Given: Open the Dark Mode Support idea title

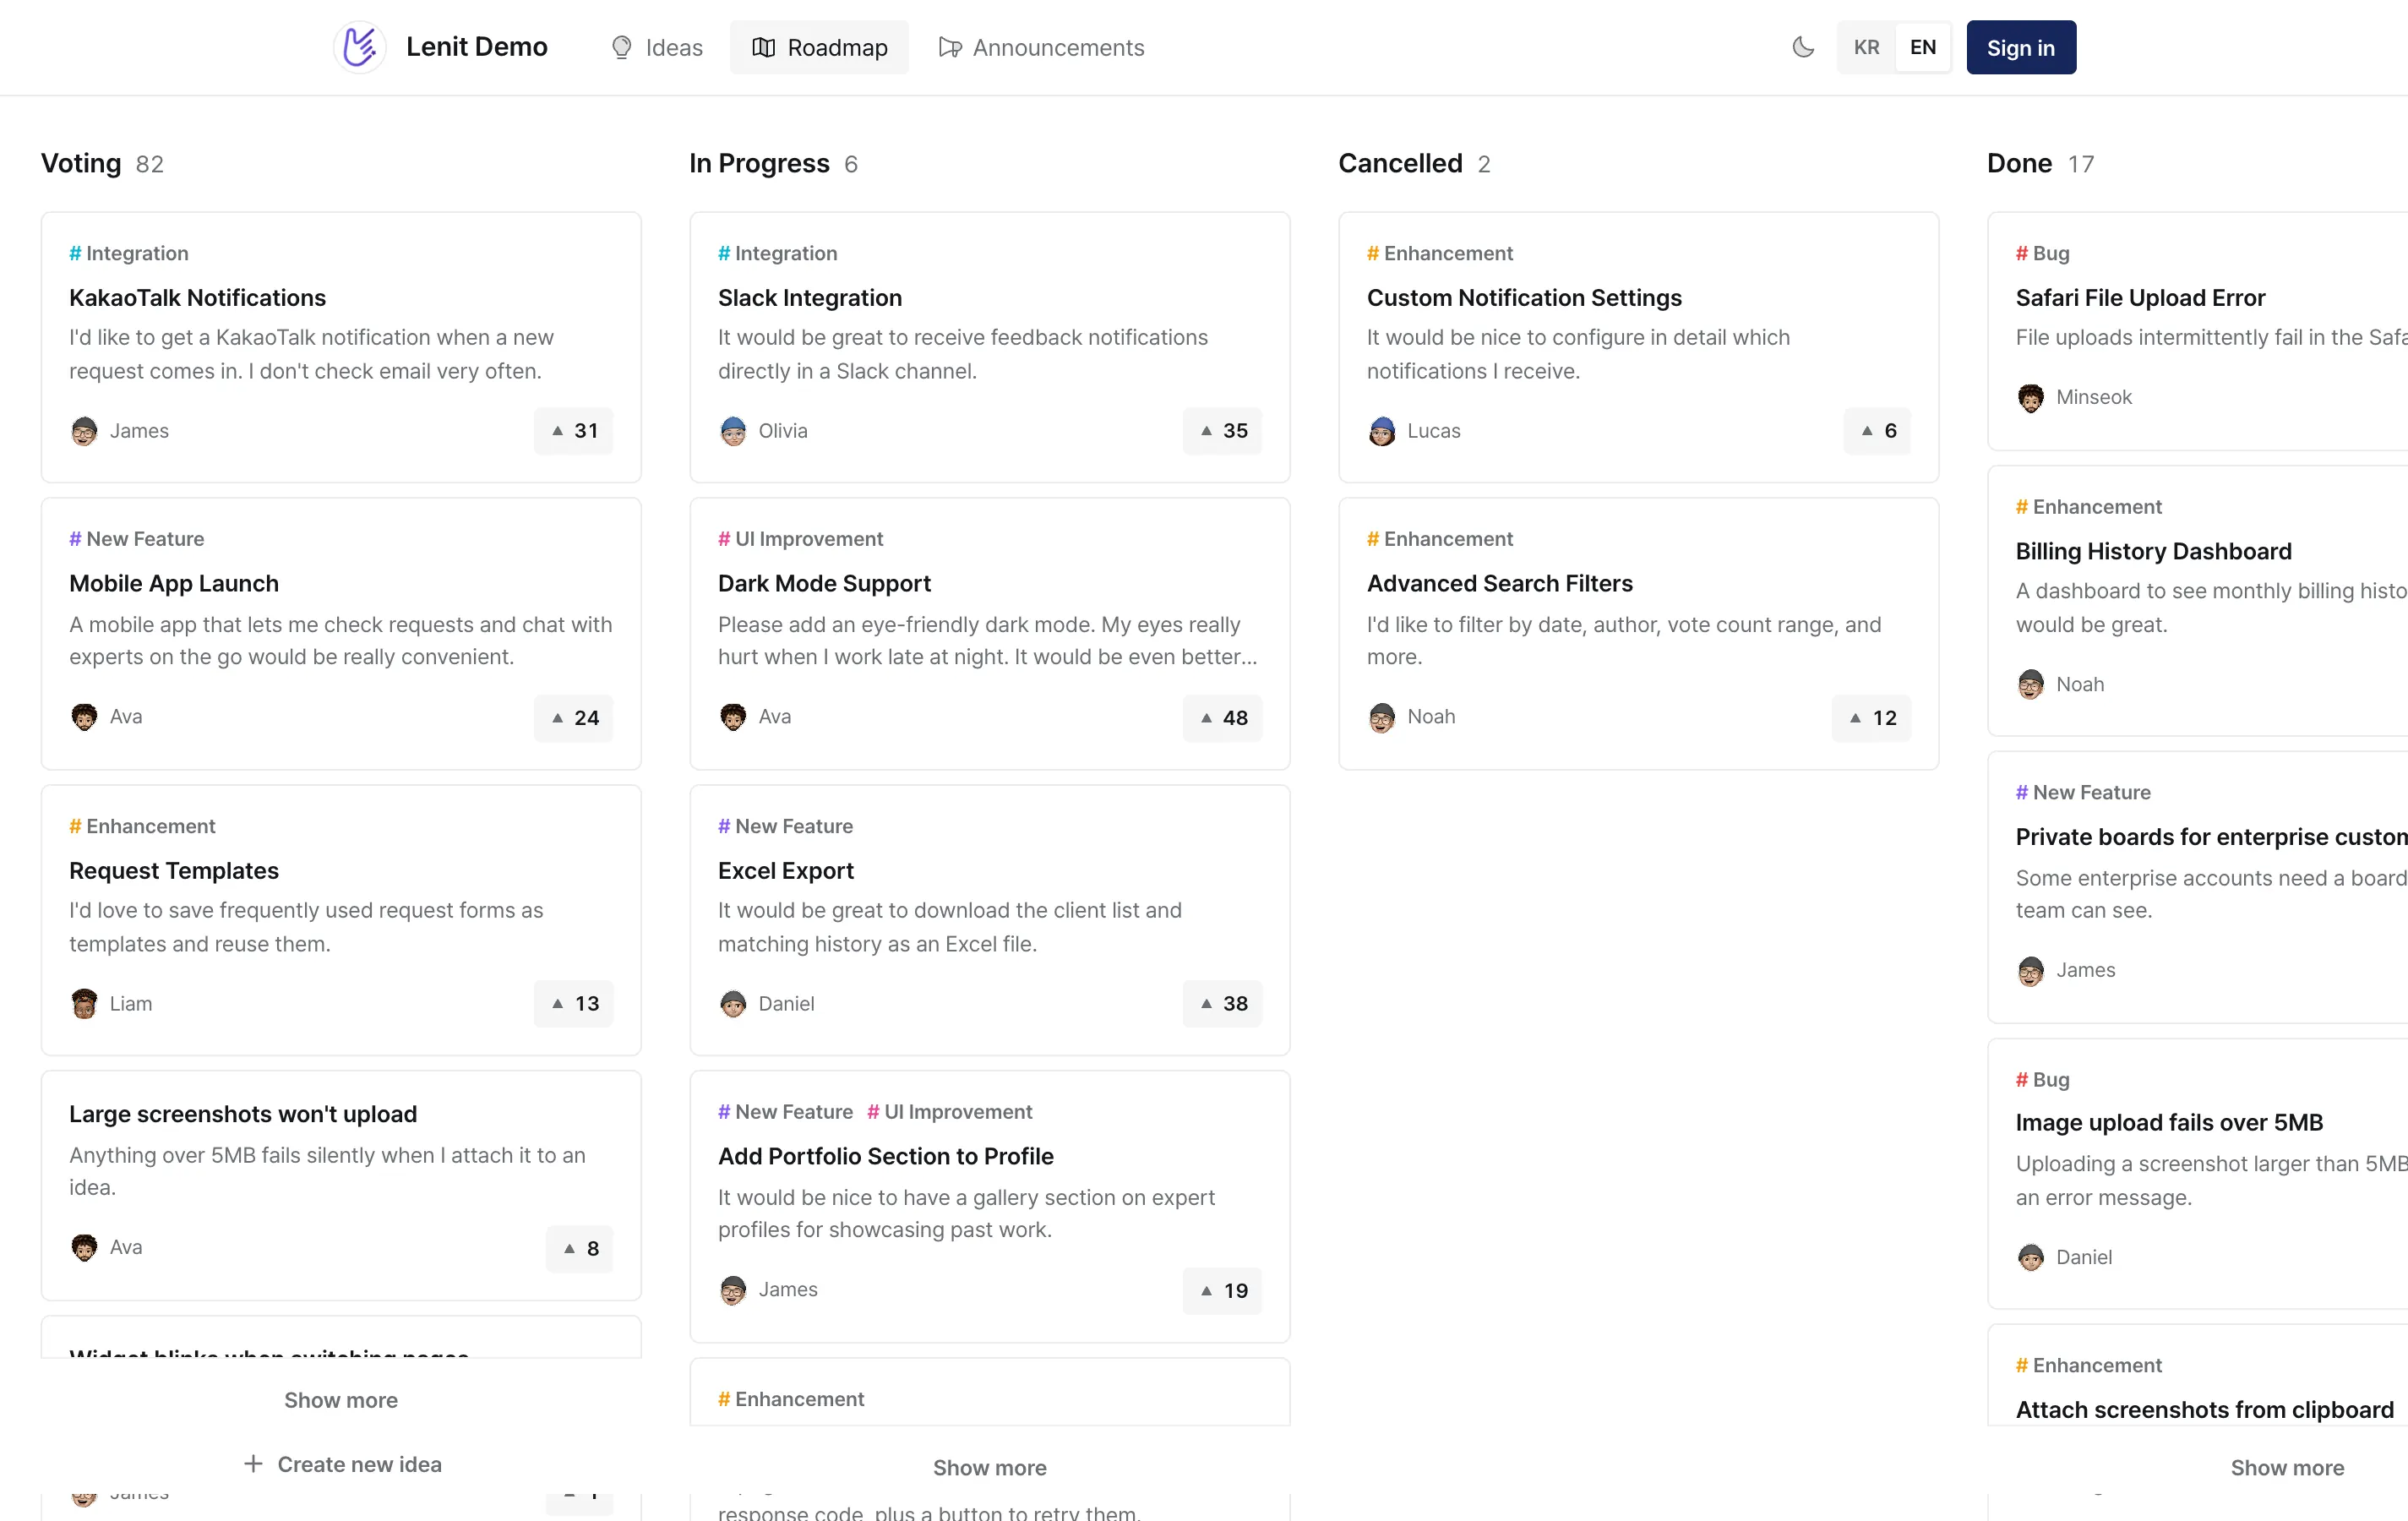Looking at the screenshot, I should click(x=824, y=583).
